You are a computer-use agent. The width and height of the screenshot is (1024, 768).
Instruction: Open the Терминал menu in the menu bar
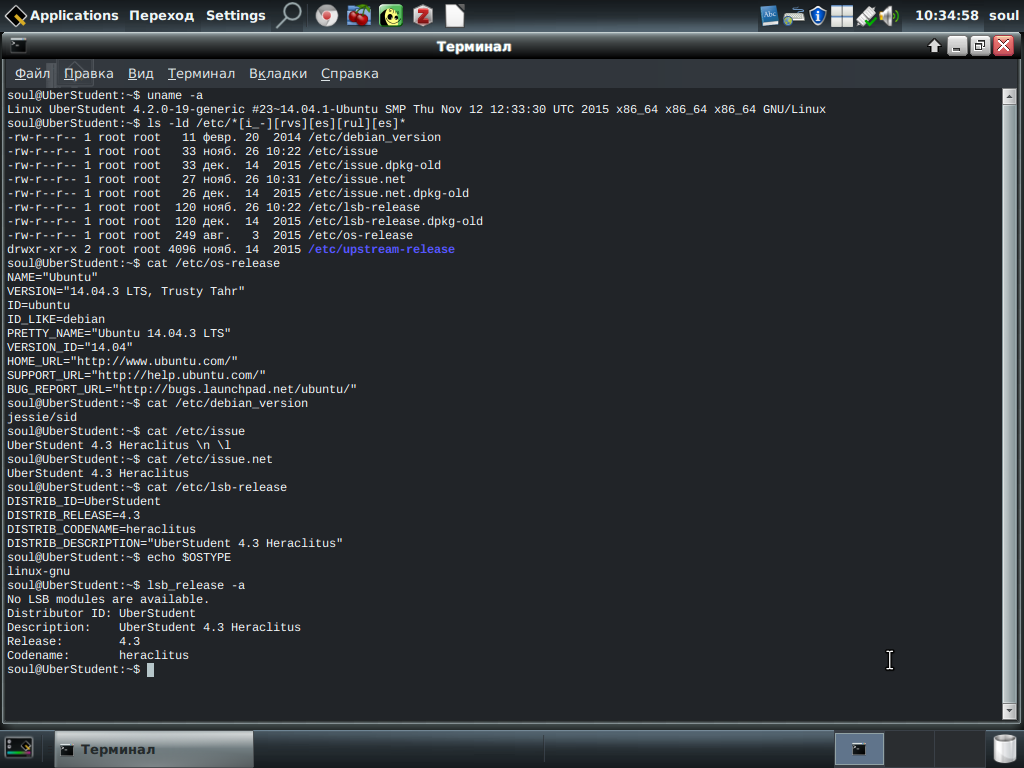201,74
